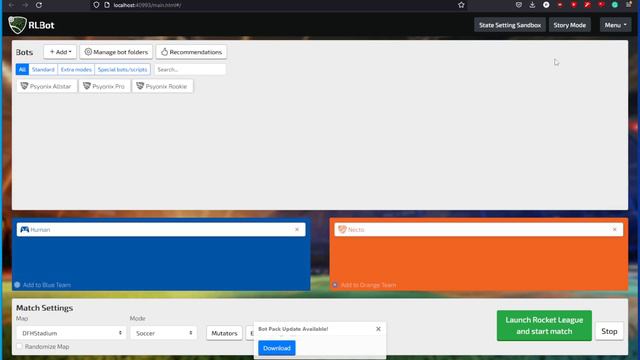Viewport: 640px width, 360px height.
Task: Select the Necto bot card
Action: point(478,229)
